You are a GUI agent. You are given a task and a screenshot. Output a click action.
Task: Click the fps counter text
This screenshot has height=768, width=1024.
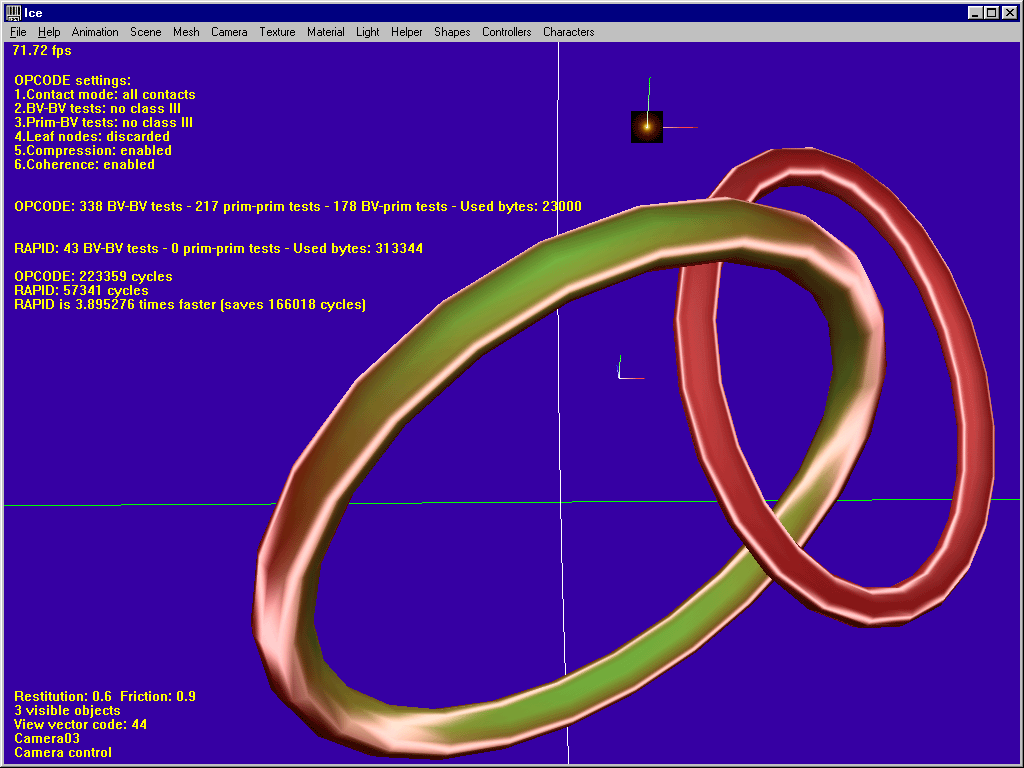pyautogui.click(x=42, y=50)
